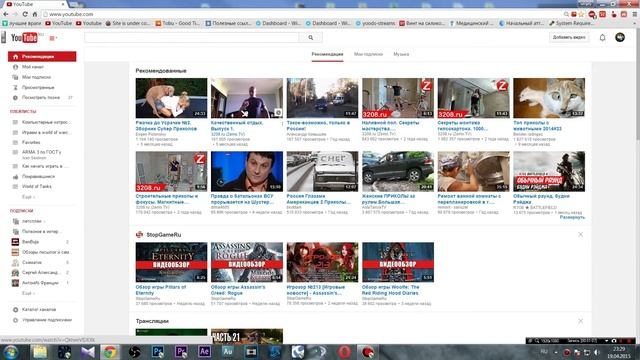The image size is (640, 360).
Task: Open the ARMA 3 по ГОСТу playlist
Action: (41, 152)
